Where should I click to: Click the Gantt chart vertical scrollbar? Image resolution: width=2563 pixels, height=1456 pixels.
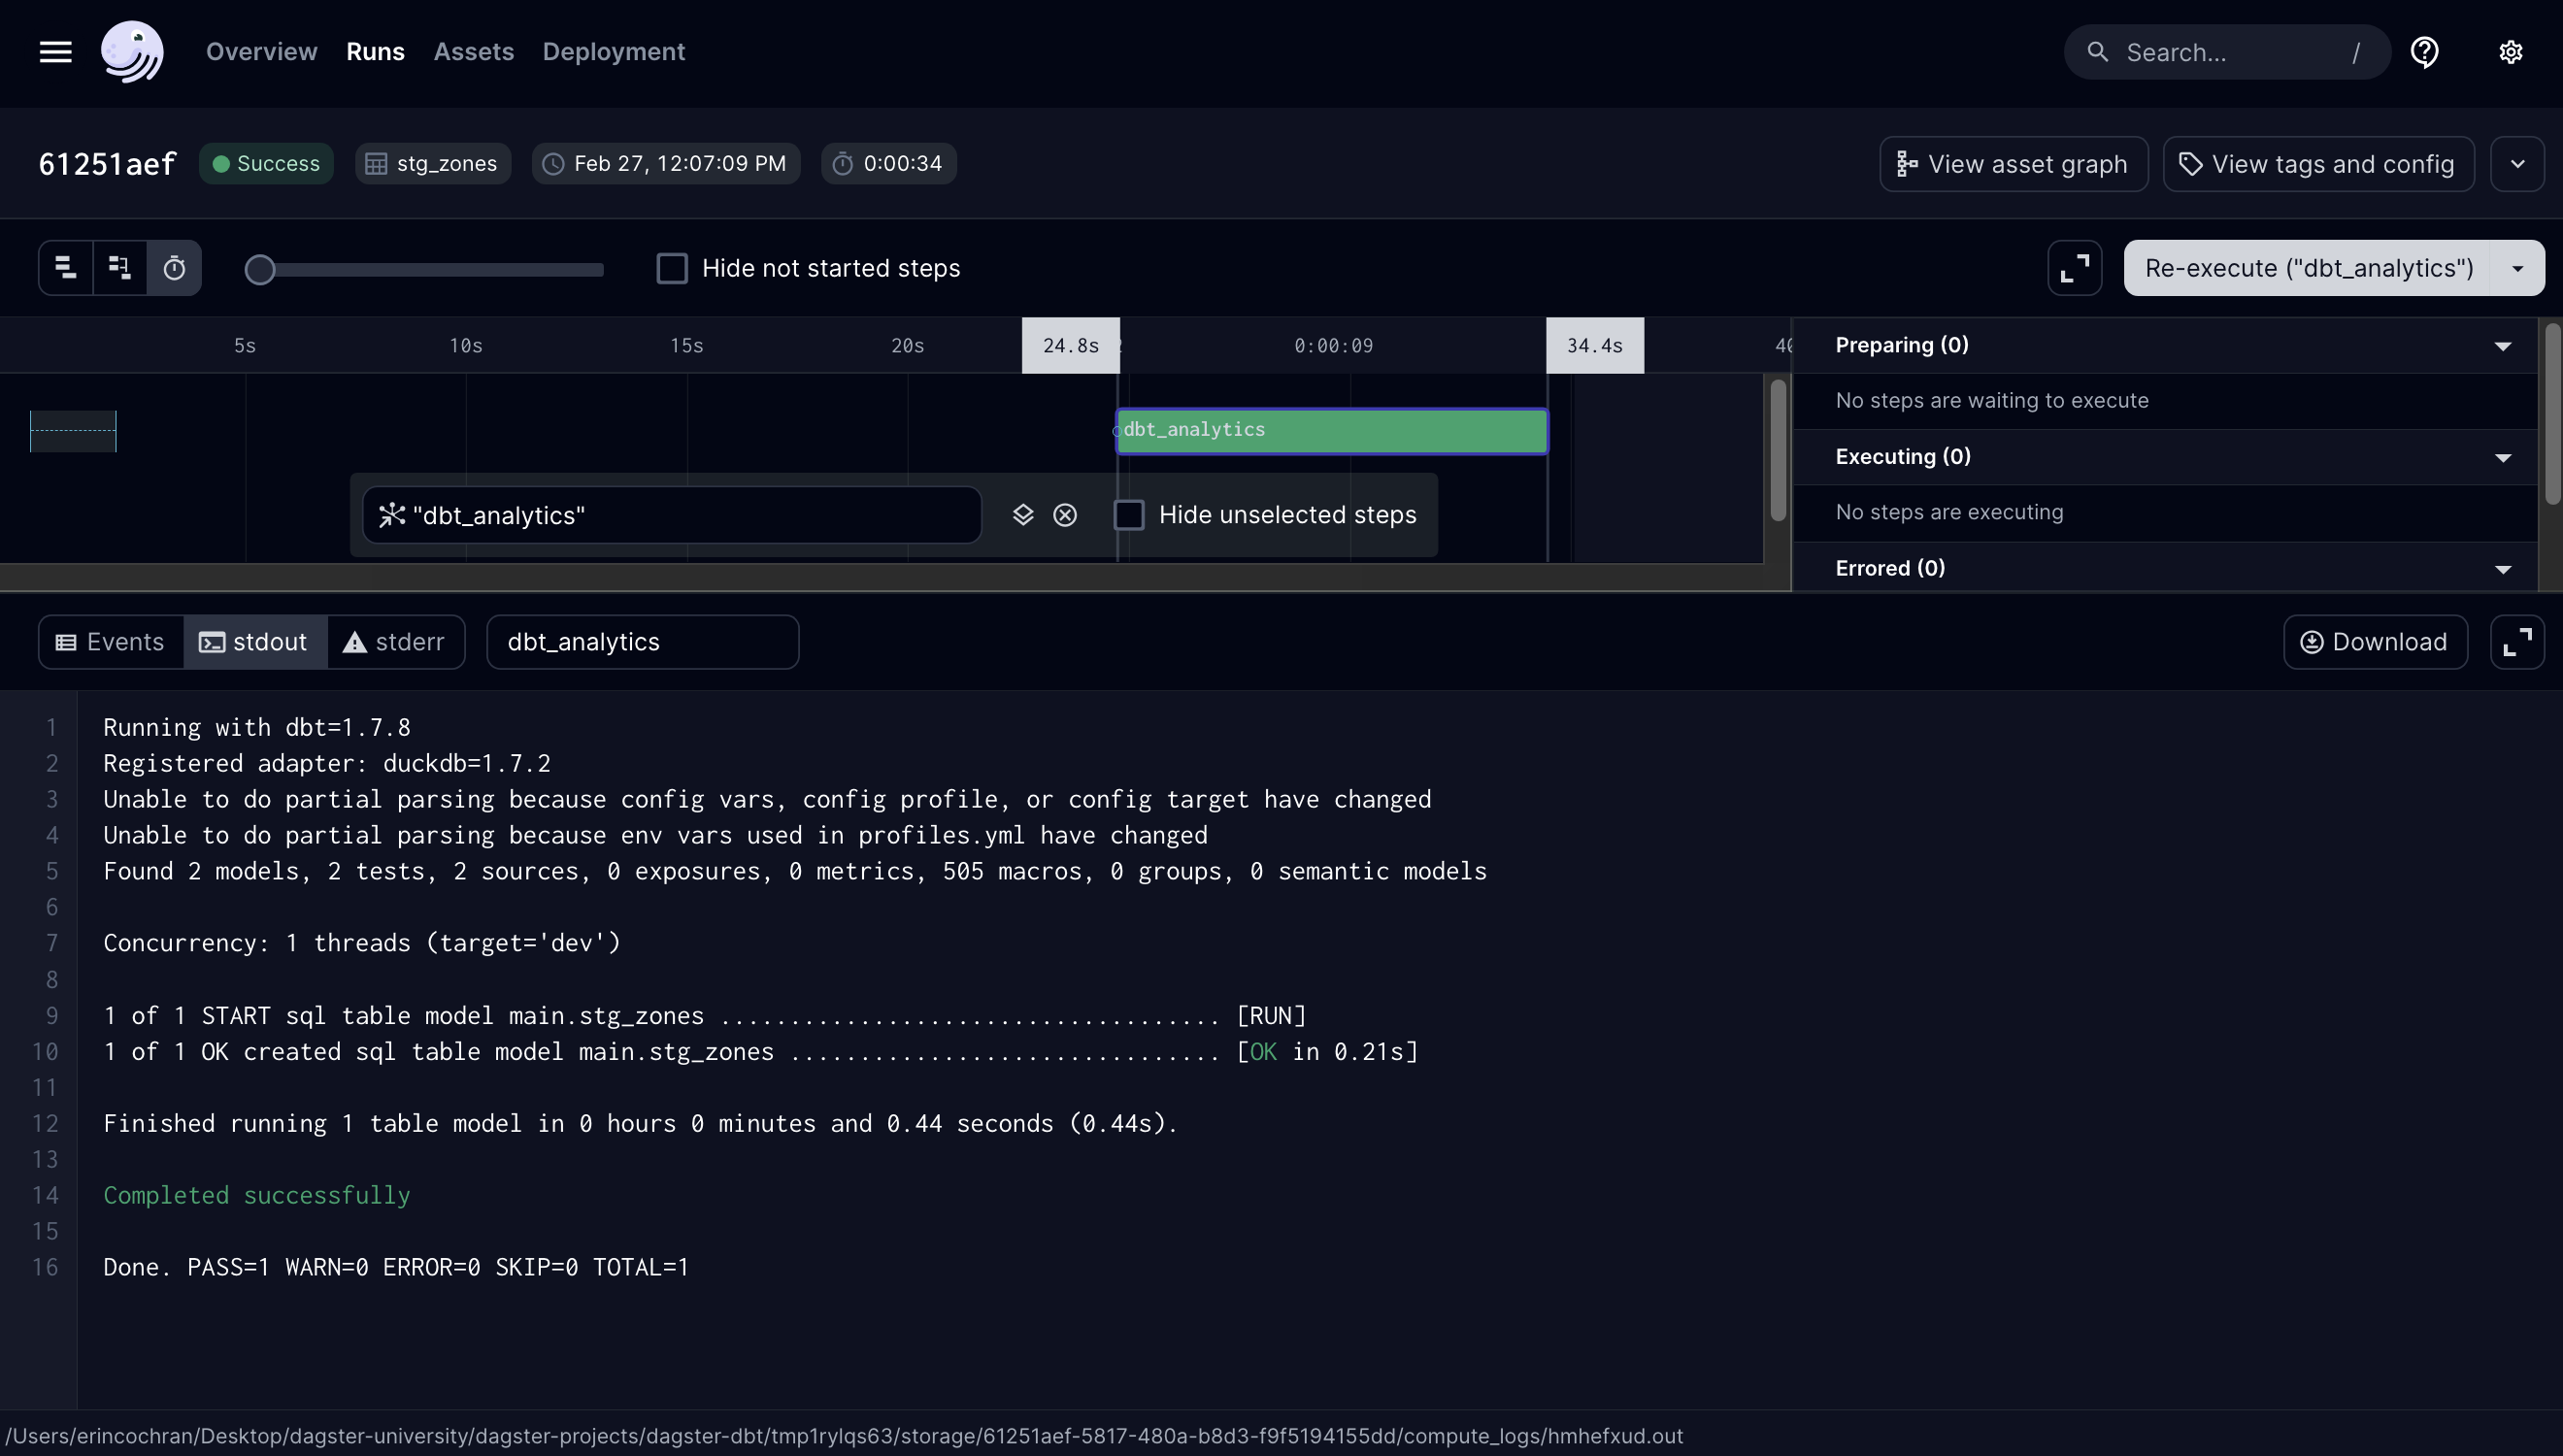coord(1778,450)
